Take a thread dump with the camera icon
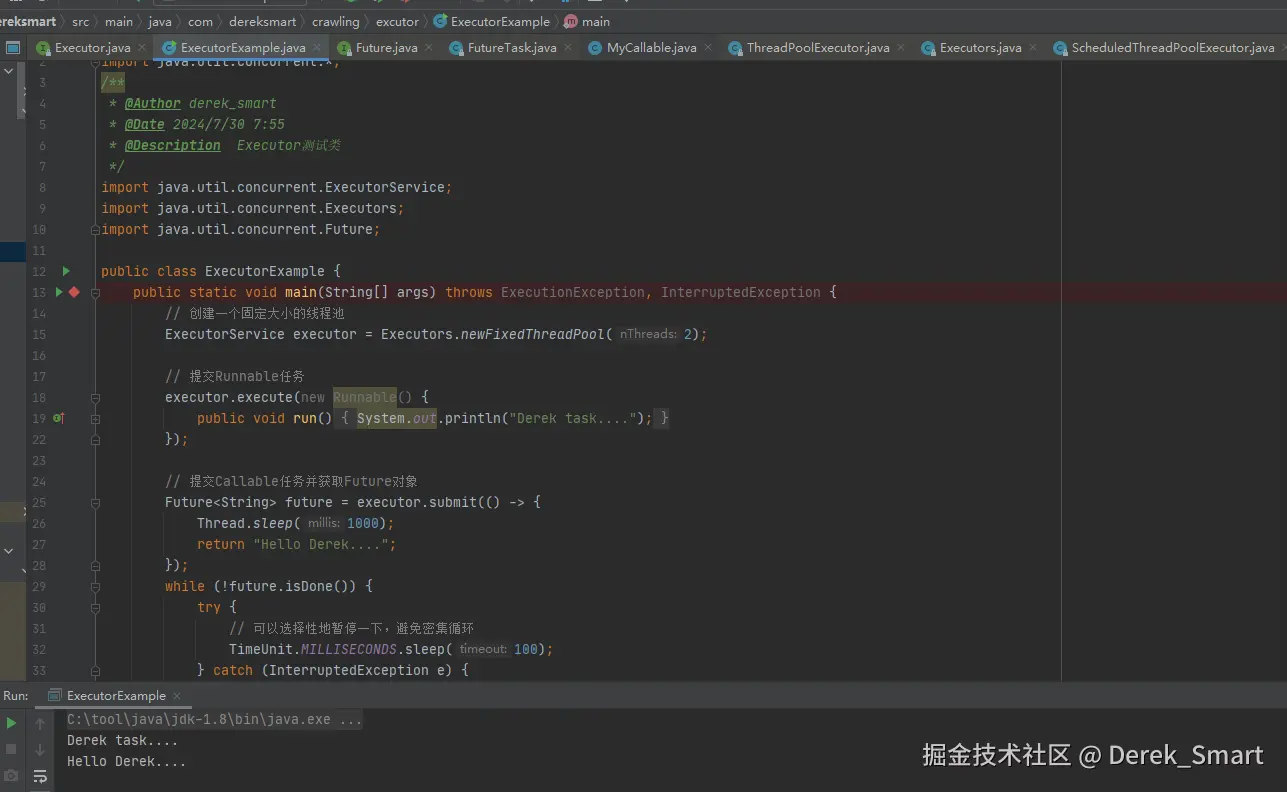Viewport: 1287px width, 792px height. click(11, 775)
